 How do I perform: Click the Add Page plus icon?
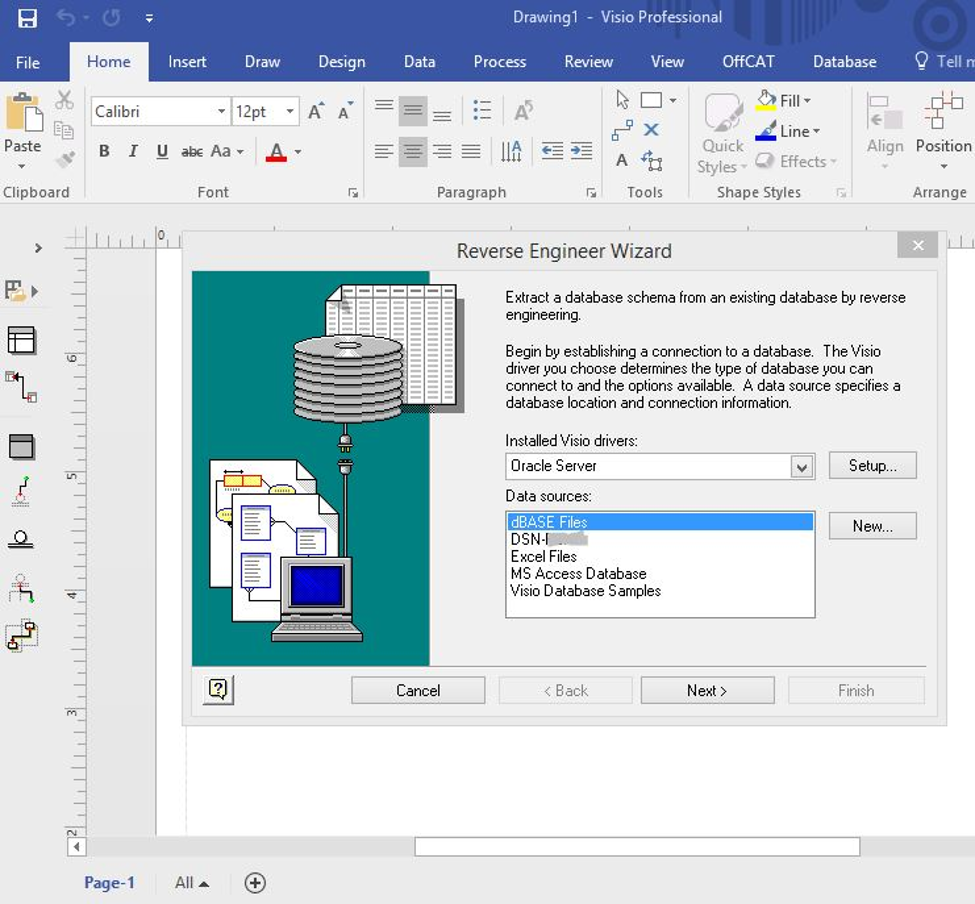(255, 882)
